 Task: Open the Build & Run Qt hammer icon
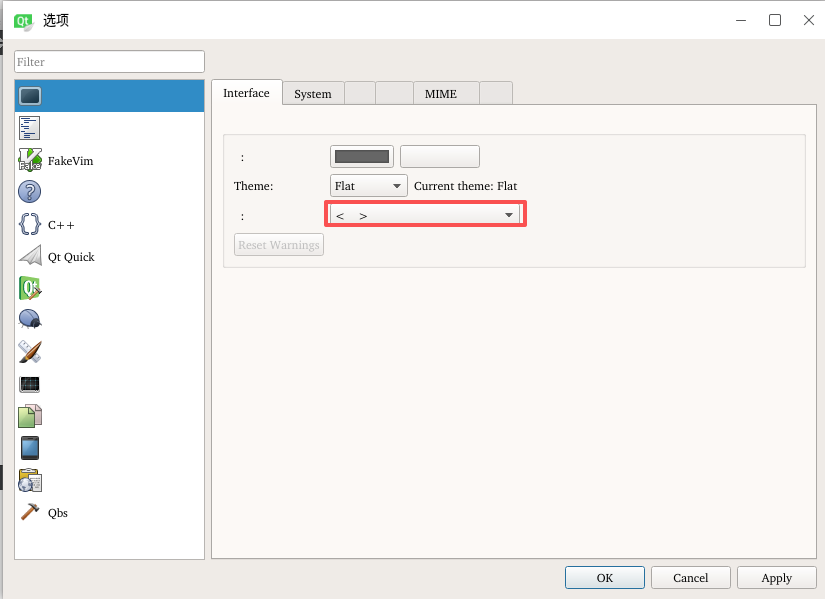click(30, 288)
